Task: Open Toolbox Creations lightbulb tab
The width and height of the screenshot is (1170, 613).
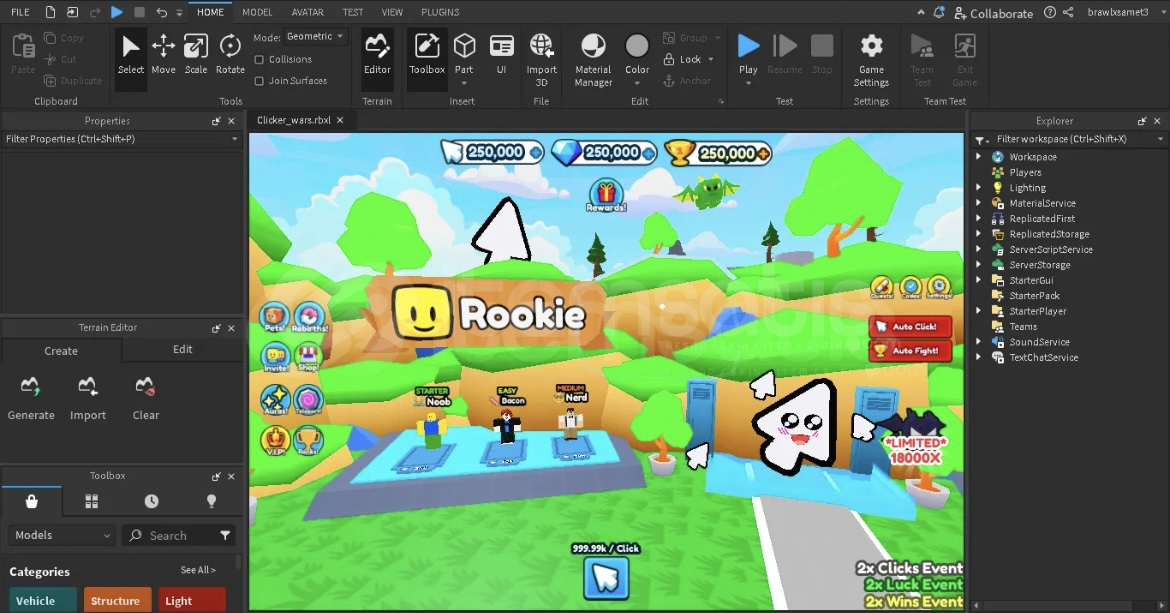Action: 211,501
